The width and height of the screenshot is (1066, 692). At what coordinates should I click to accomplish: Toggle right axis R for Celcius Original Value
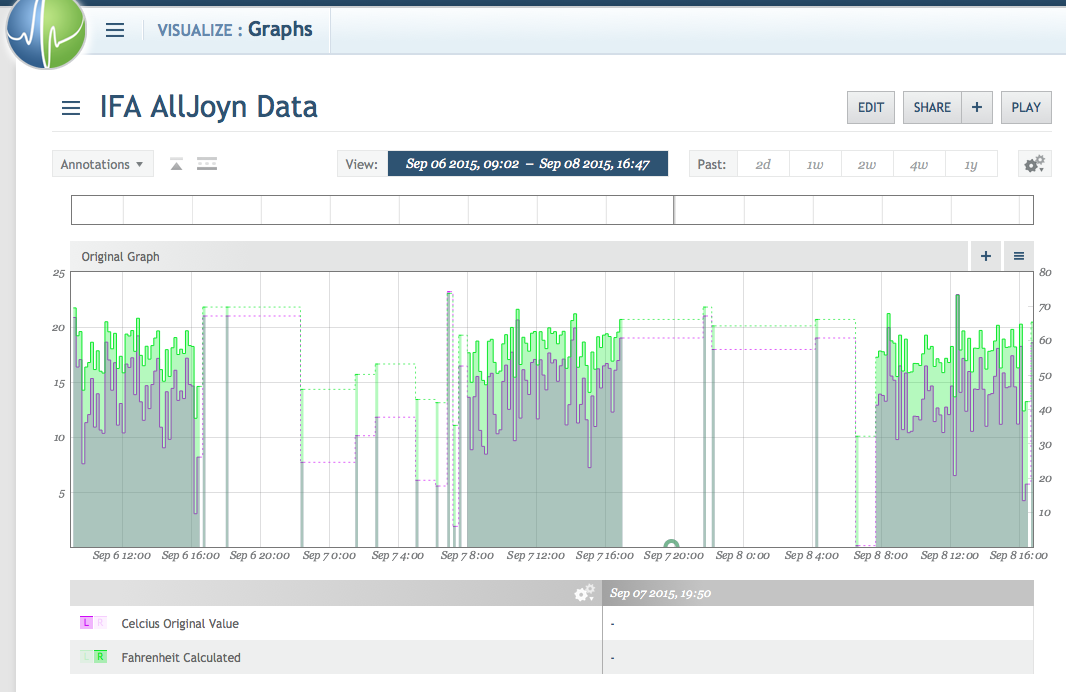pyautogui.click(x=101, y=622)
